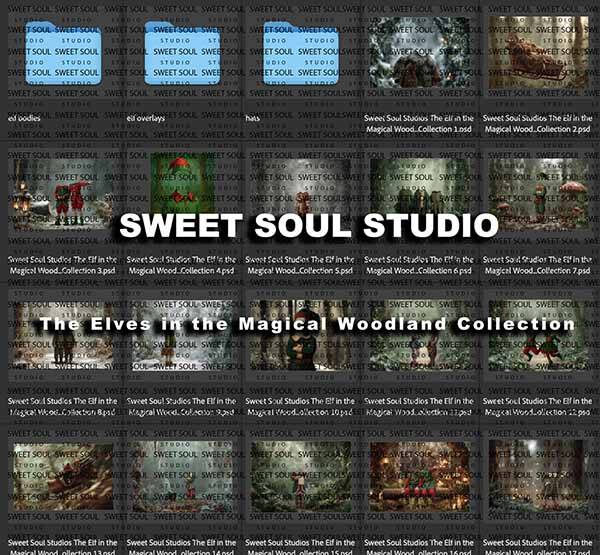600x555 pixels.
Task: Open the elf bodies folder icon
Action: pos(64,53)
